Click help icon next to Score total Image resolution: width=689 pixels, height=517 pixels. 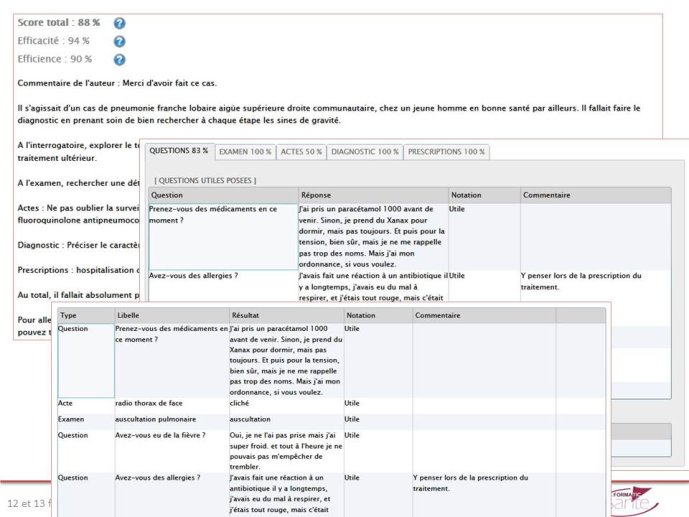pyautogui.click(x=120, y=23)
